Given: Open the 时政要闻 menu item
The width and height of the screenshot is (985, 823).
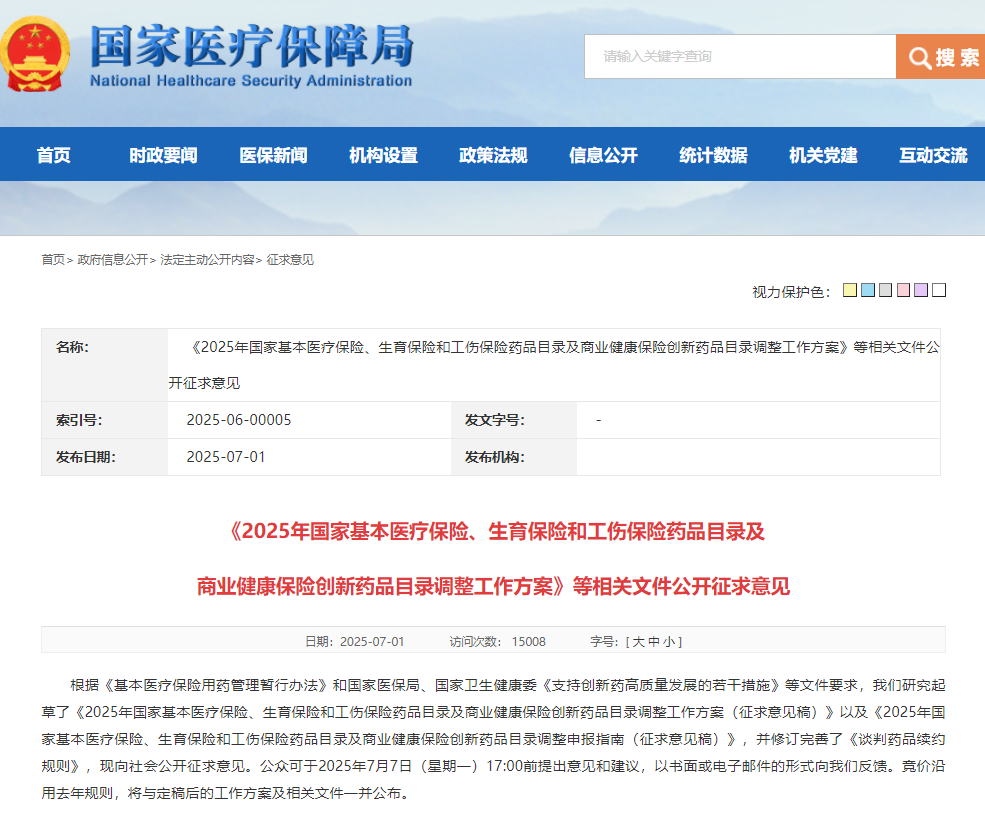Looking at the screenshot, I should point(163,155).
